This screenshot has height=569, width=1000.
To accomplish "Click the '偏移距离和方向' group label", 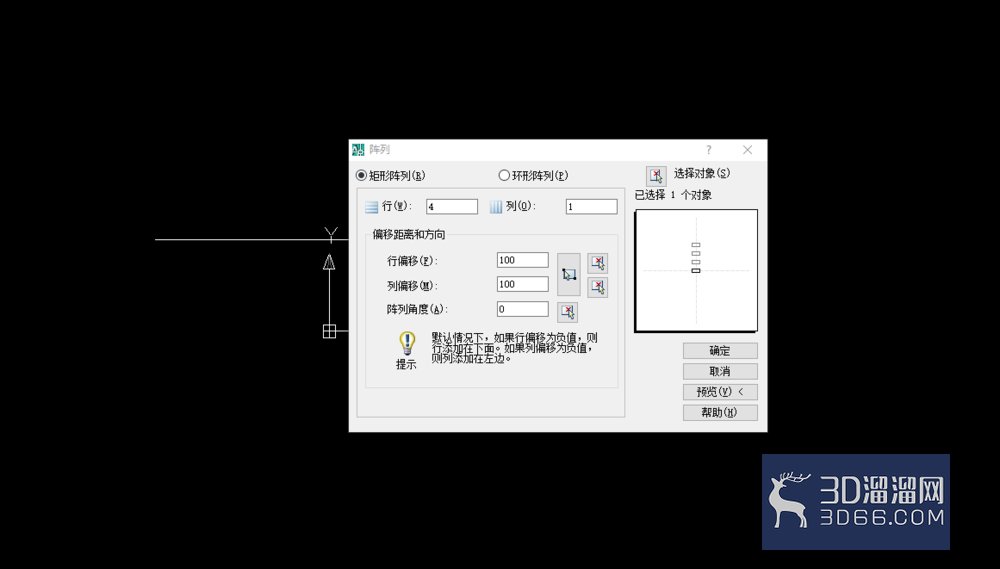I will point(409,235).
